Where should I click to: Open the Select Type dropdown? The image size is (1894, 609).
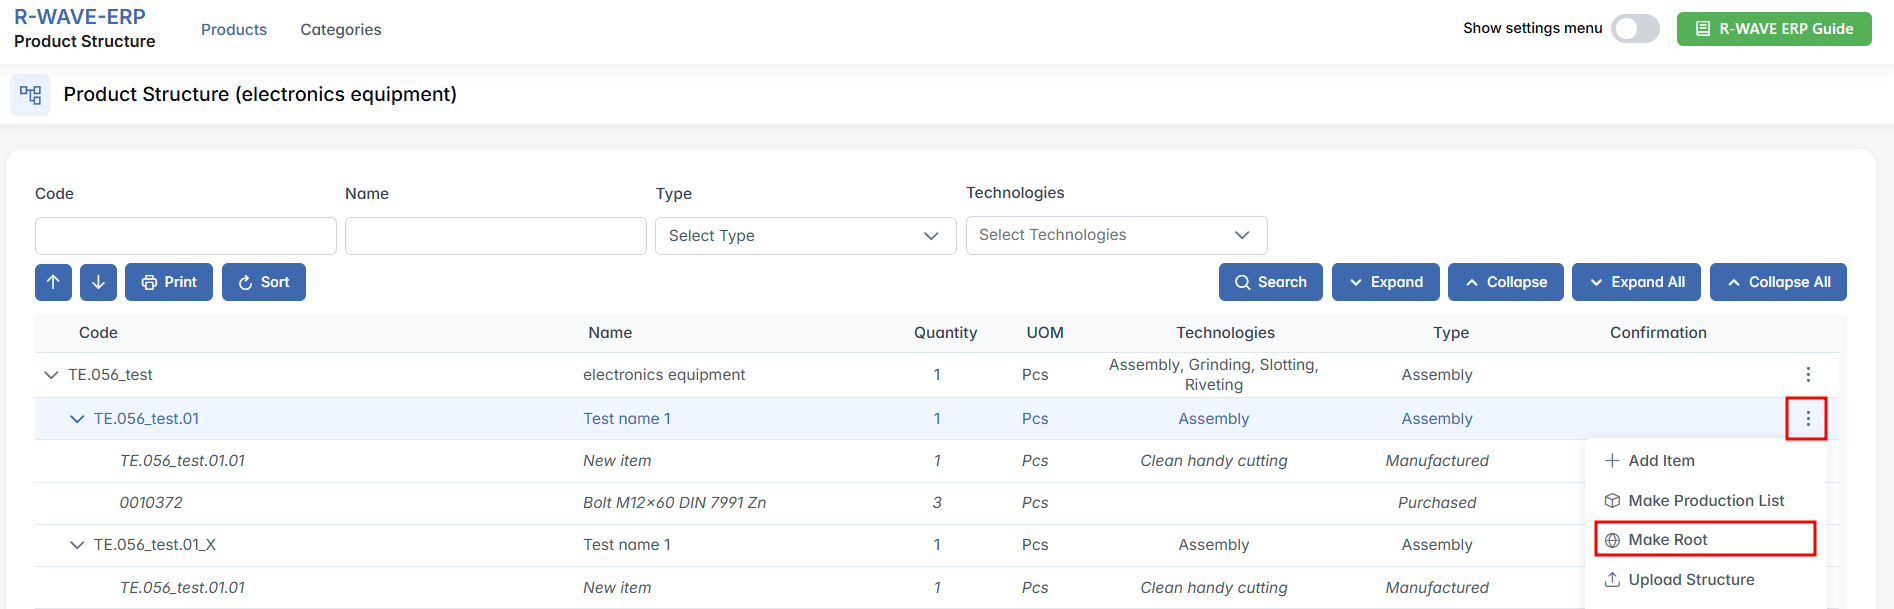pyautogui.click(x=805, y=236)
